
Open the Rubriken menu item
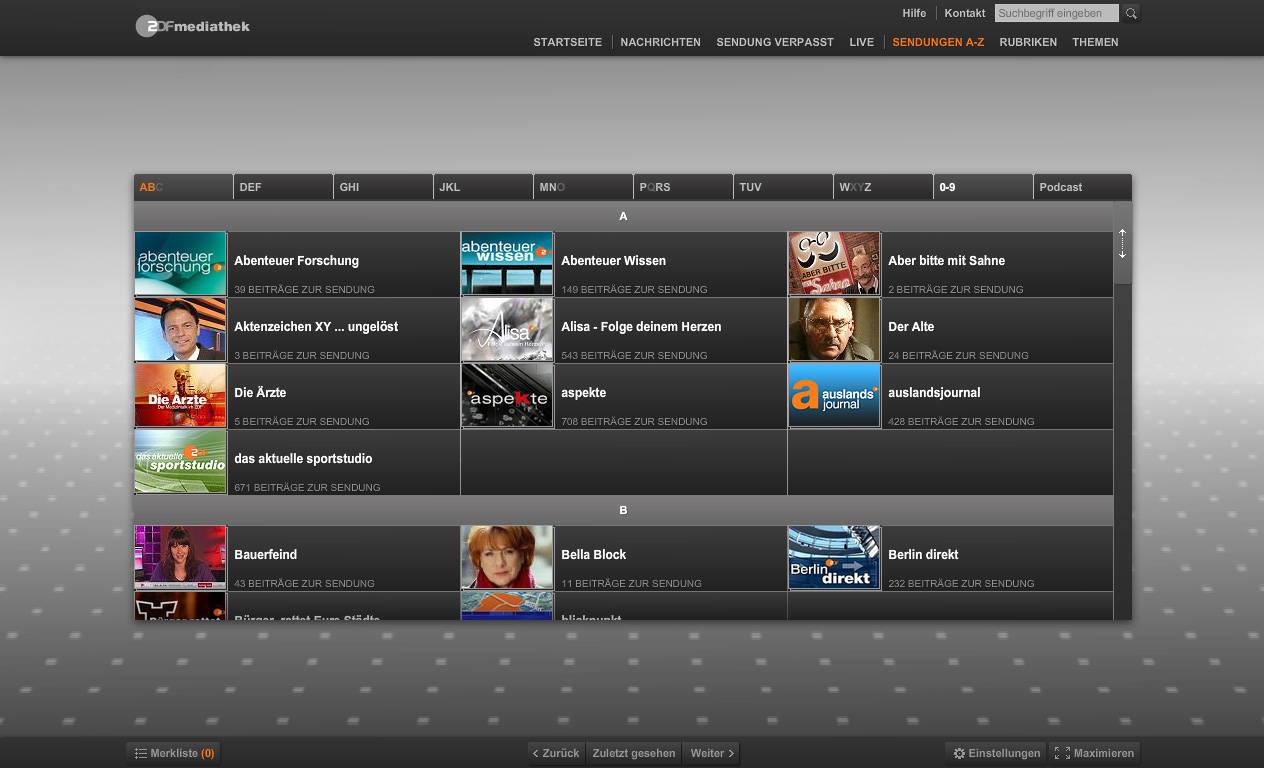pos(1028,42)
